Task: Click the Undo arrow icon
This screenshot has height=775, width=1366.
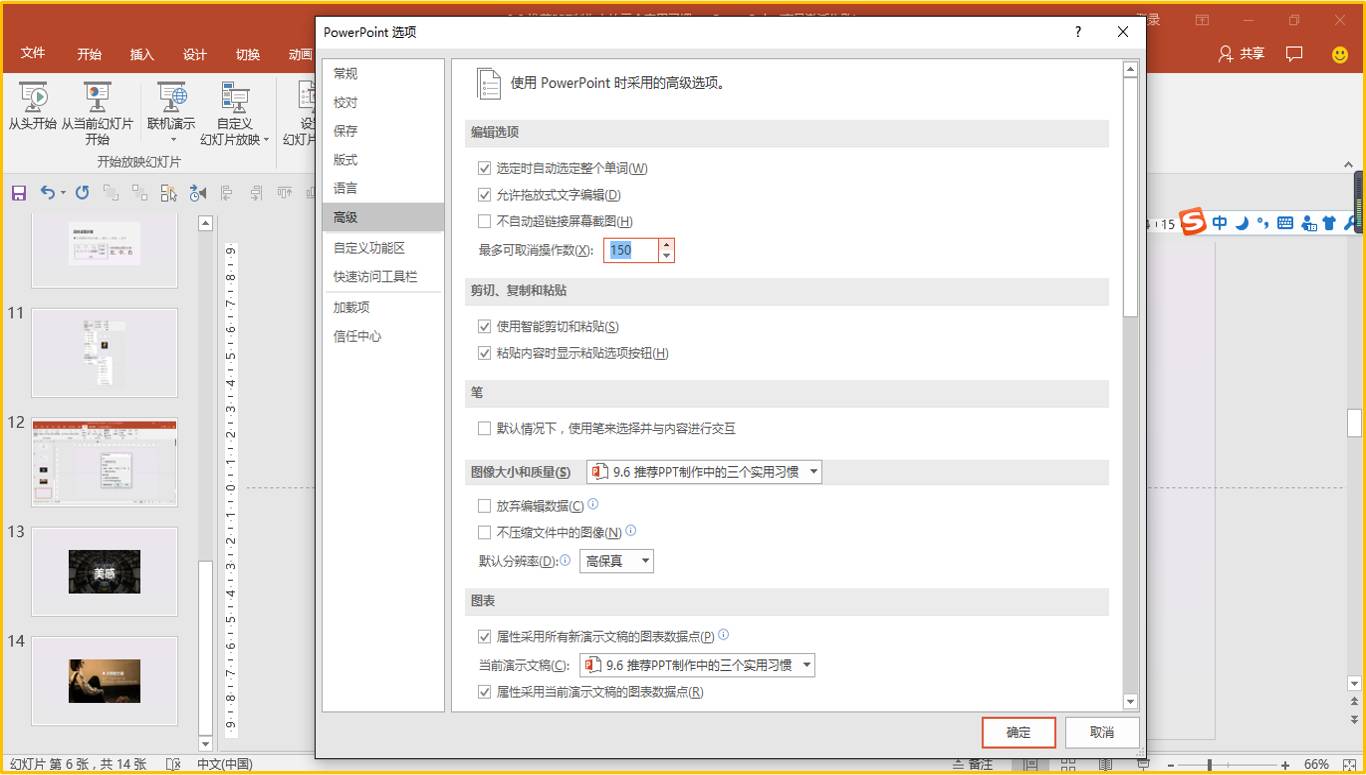Action: 47,193
